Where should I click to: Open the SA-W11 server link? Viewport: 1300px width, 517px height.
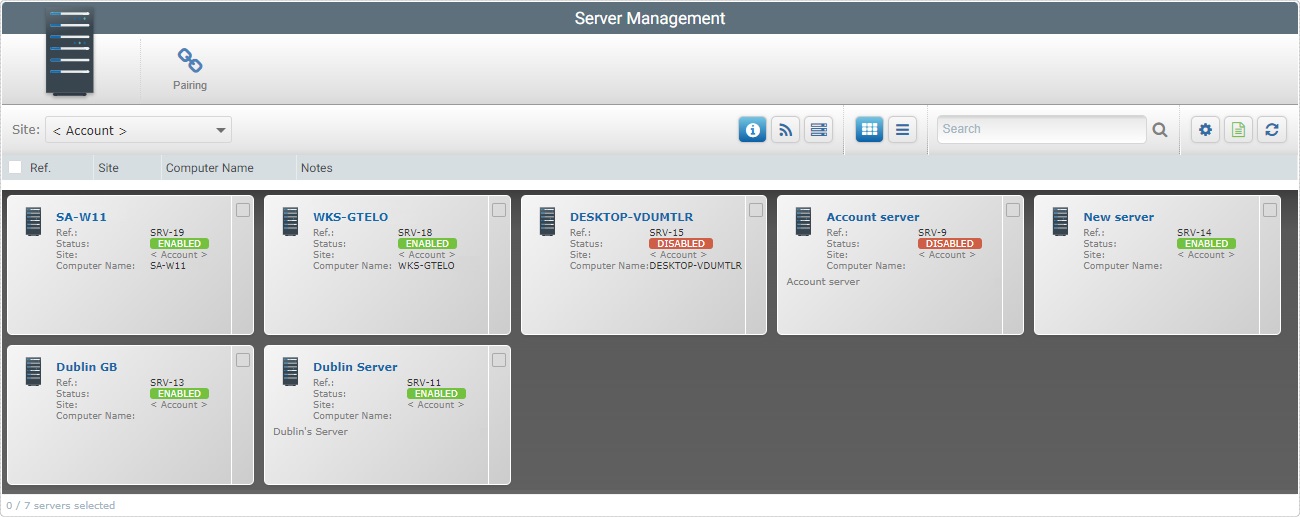coord(81,217)
